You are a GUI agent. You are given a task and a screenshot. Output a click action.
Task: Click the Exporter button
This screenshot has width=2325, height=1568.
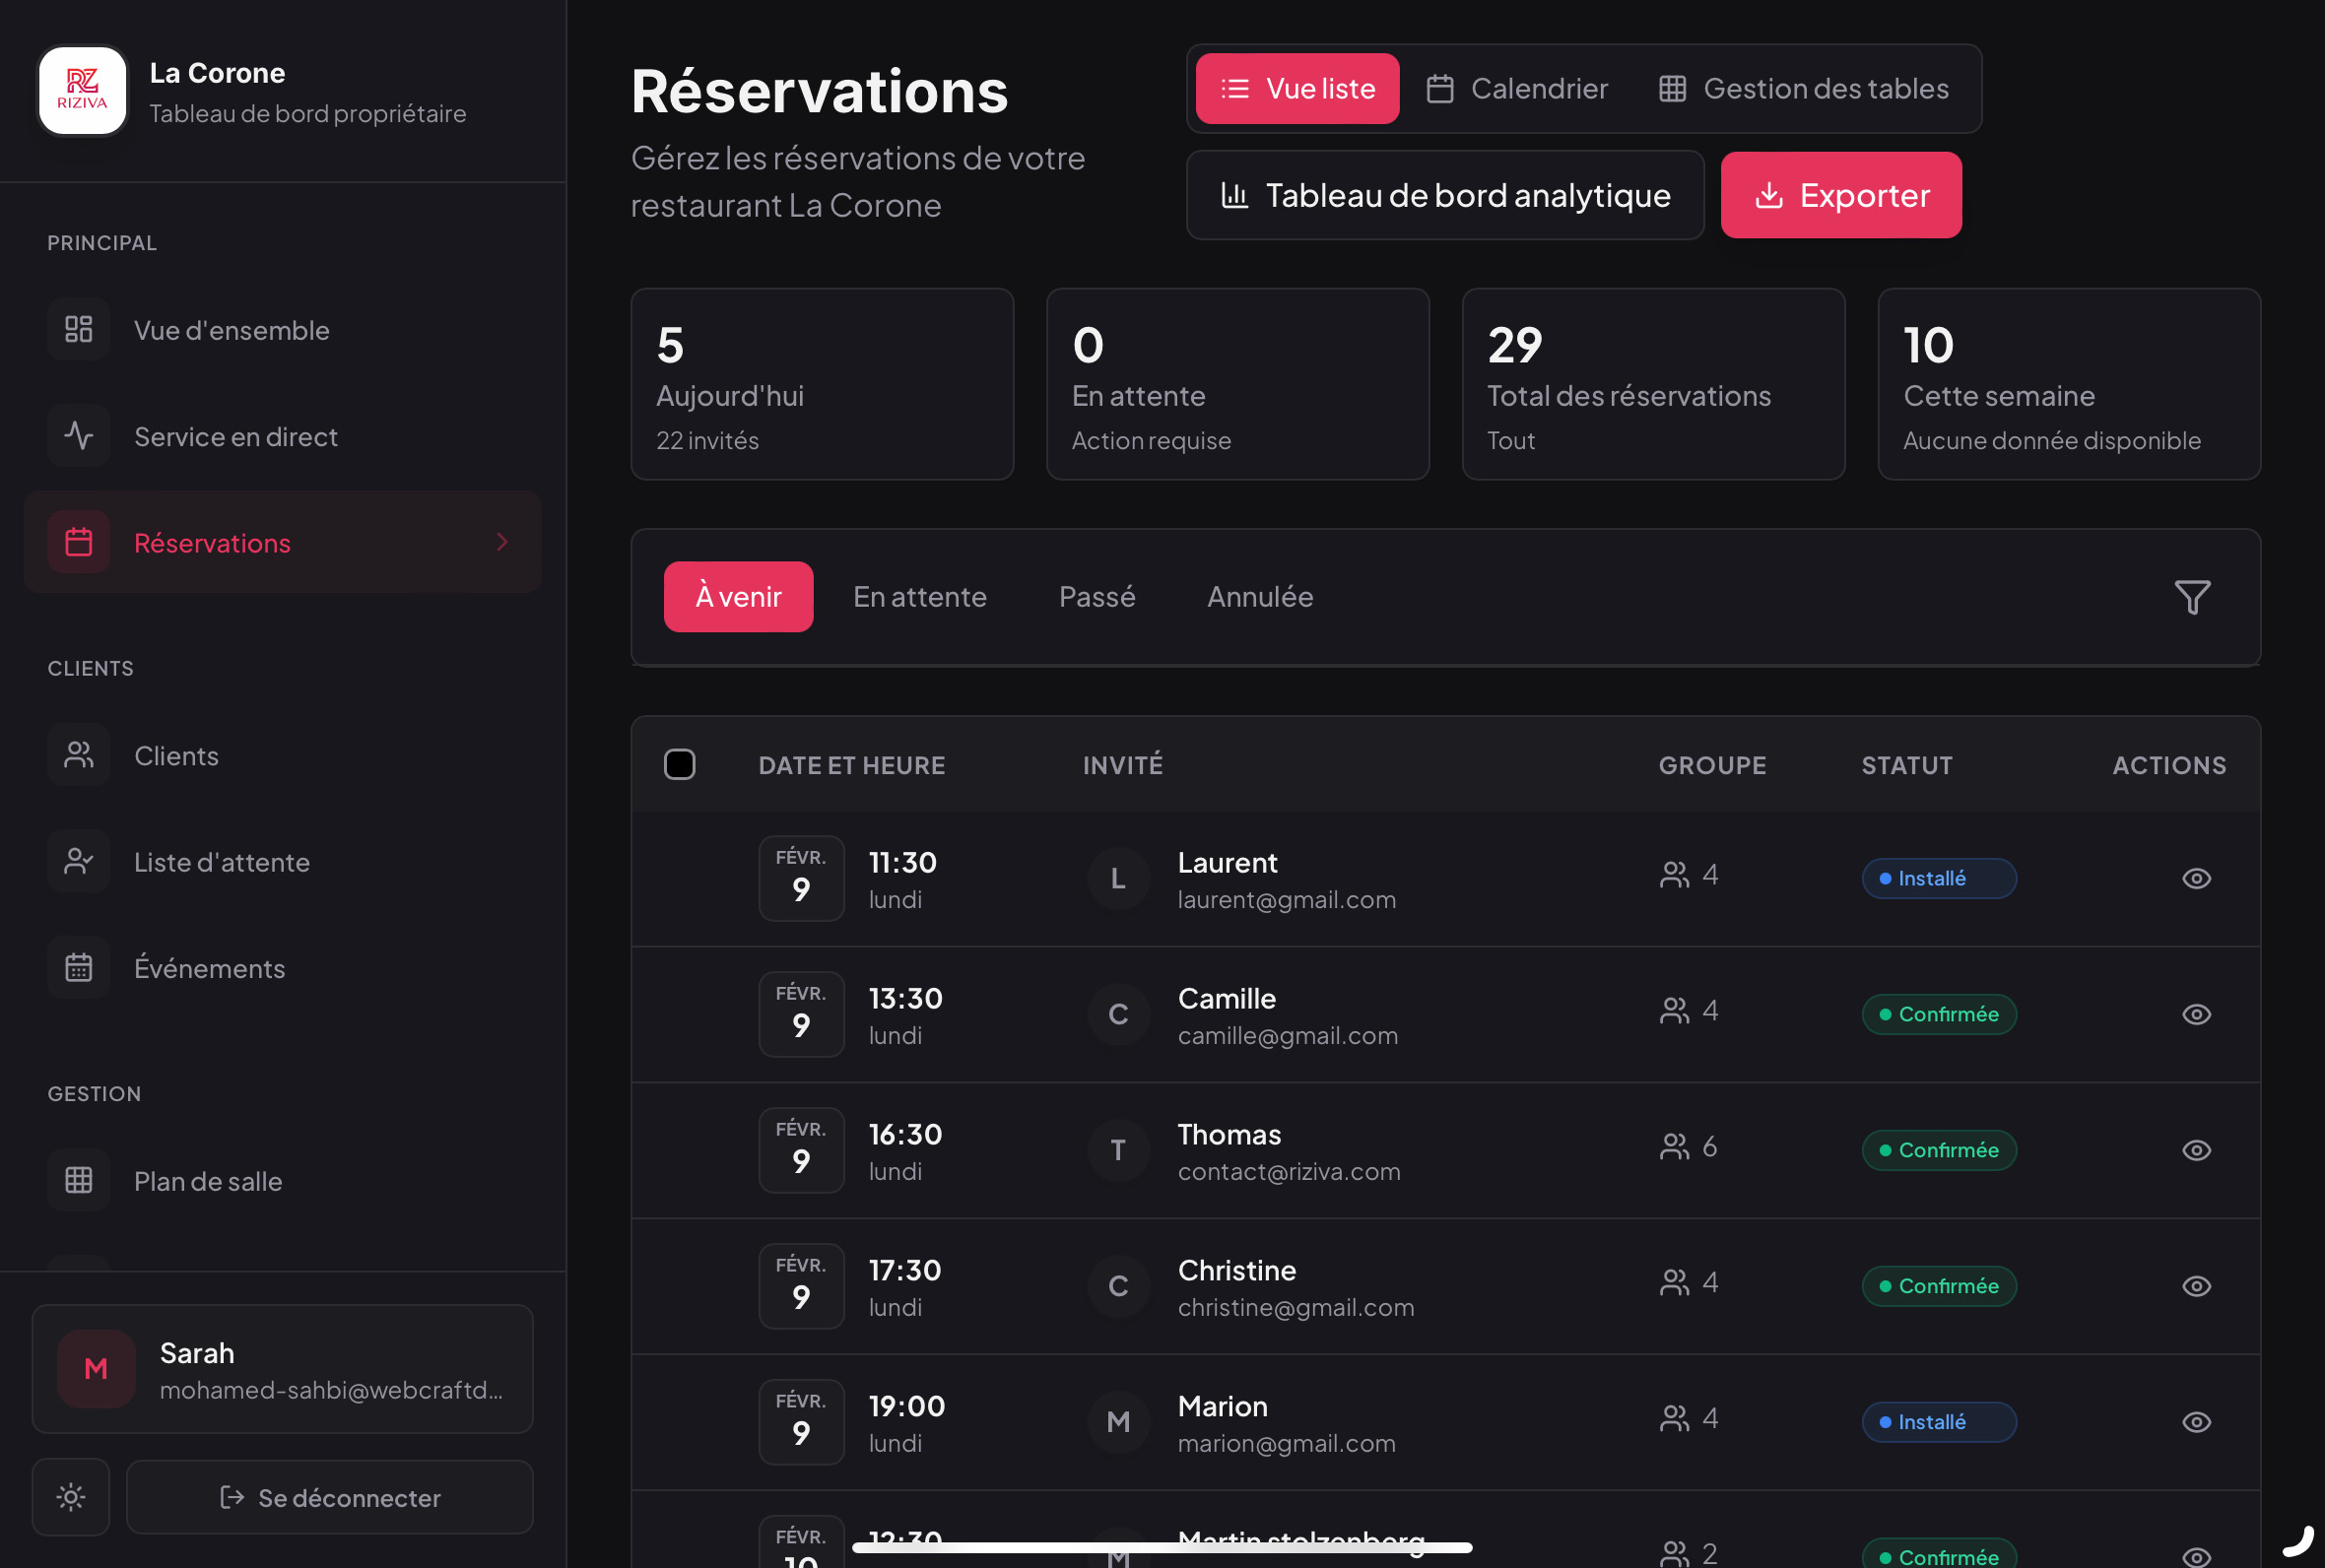point(1841,195)
